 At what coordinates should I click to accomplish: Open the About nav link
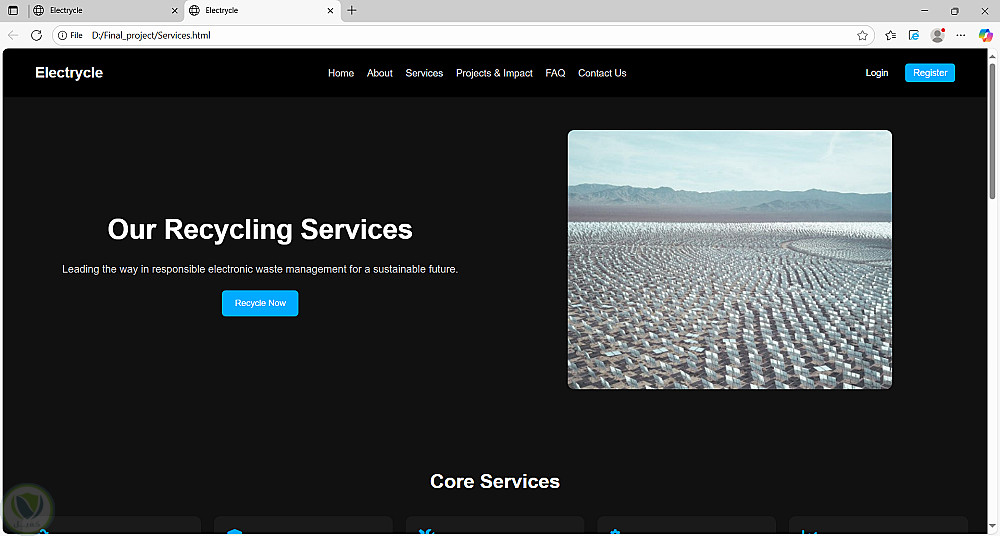coord(379,73)
